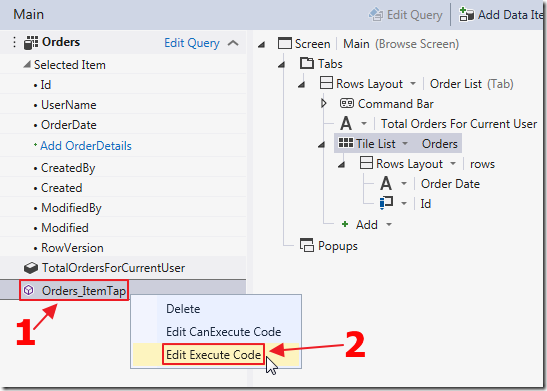Click the Tabs folder icon
Viewport: 547px width, 391px height.
(307, 63)
